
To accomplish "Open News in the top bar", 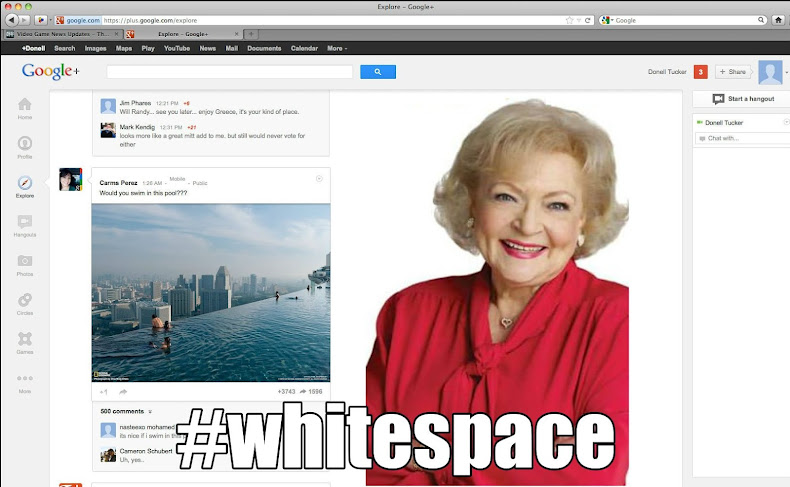I will click(x=208, y=48).
